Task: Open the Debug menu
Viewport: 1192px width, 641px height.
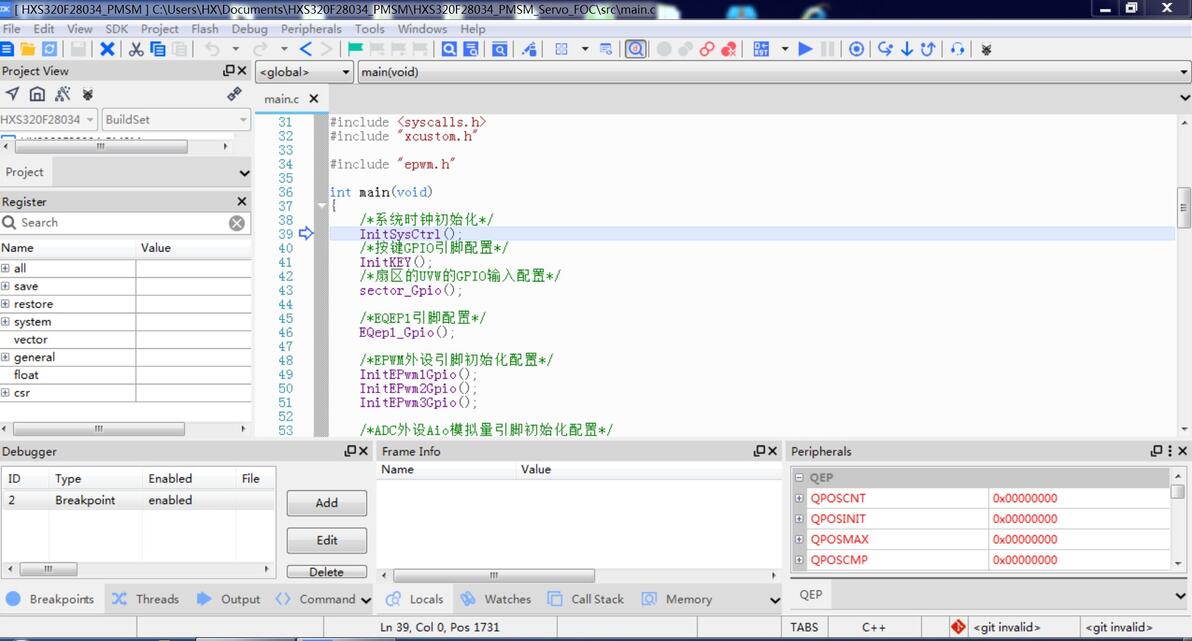Action: [249, 29]
